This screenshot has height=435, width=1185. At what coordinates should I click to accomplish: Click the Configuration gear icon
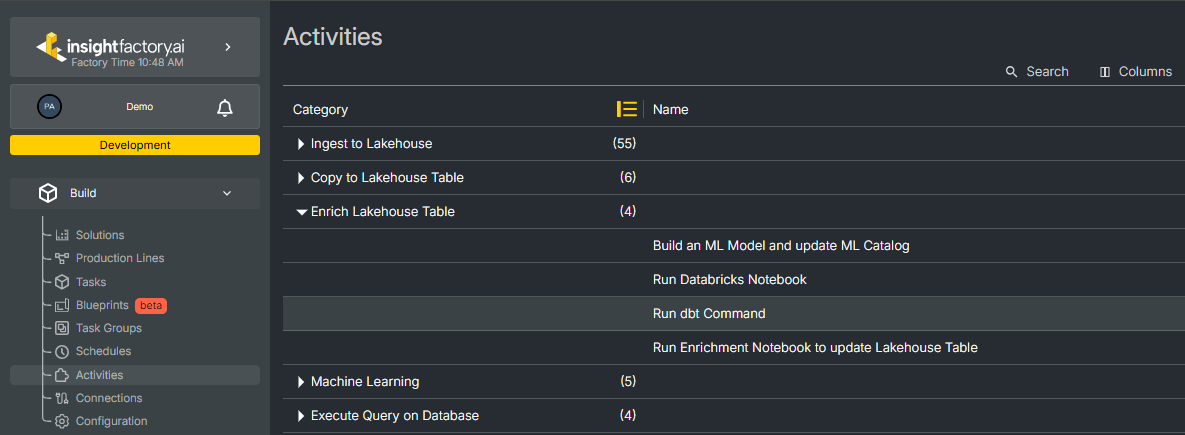pos(62,421)
